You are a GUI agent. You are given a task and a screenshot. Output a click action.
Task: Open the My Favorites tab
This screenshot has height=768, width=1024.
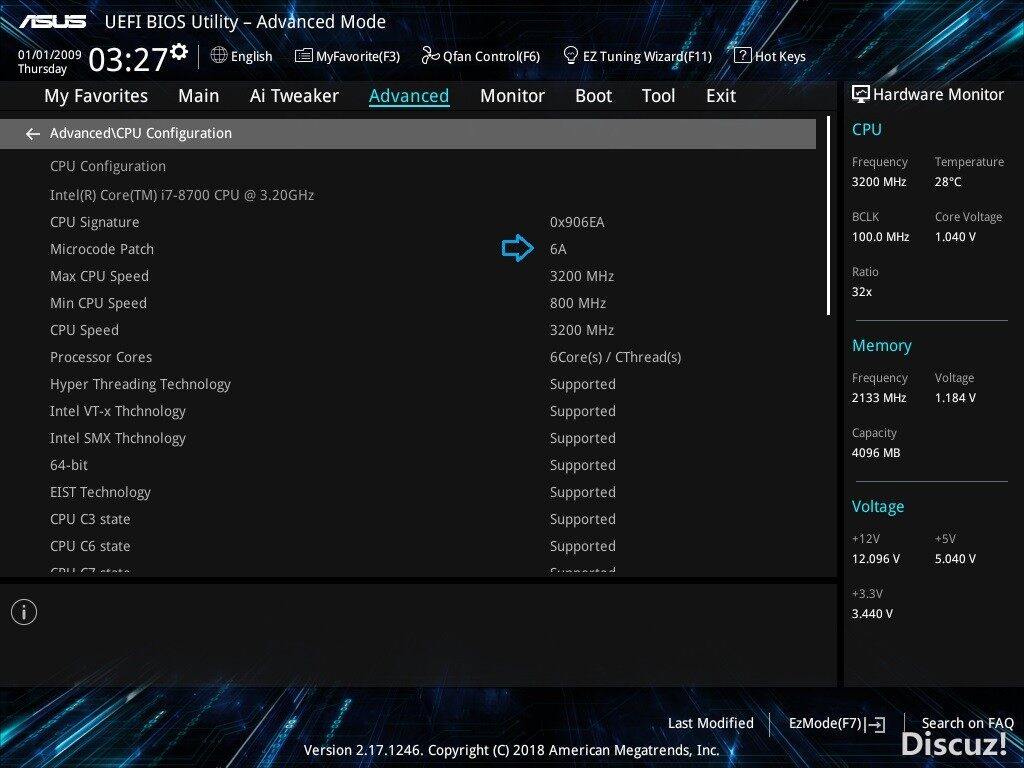[96, 96]
